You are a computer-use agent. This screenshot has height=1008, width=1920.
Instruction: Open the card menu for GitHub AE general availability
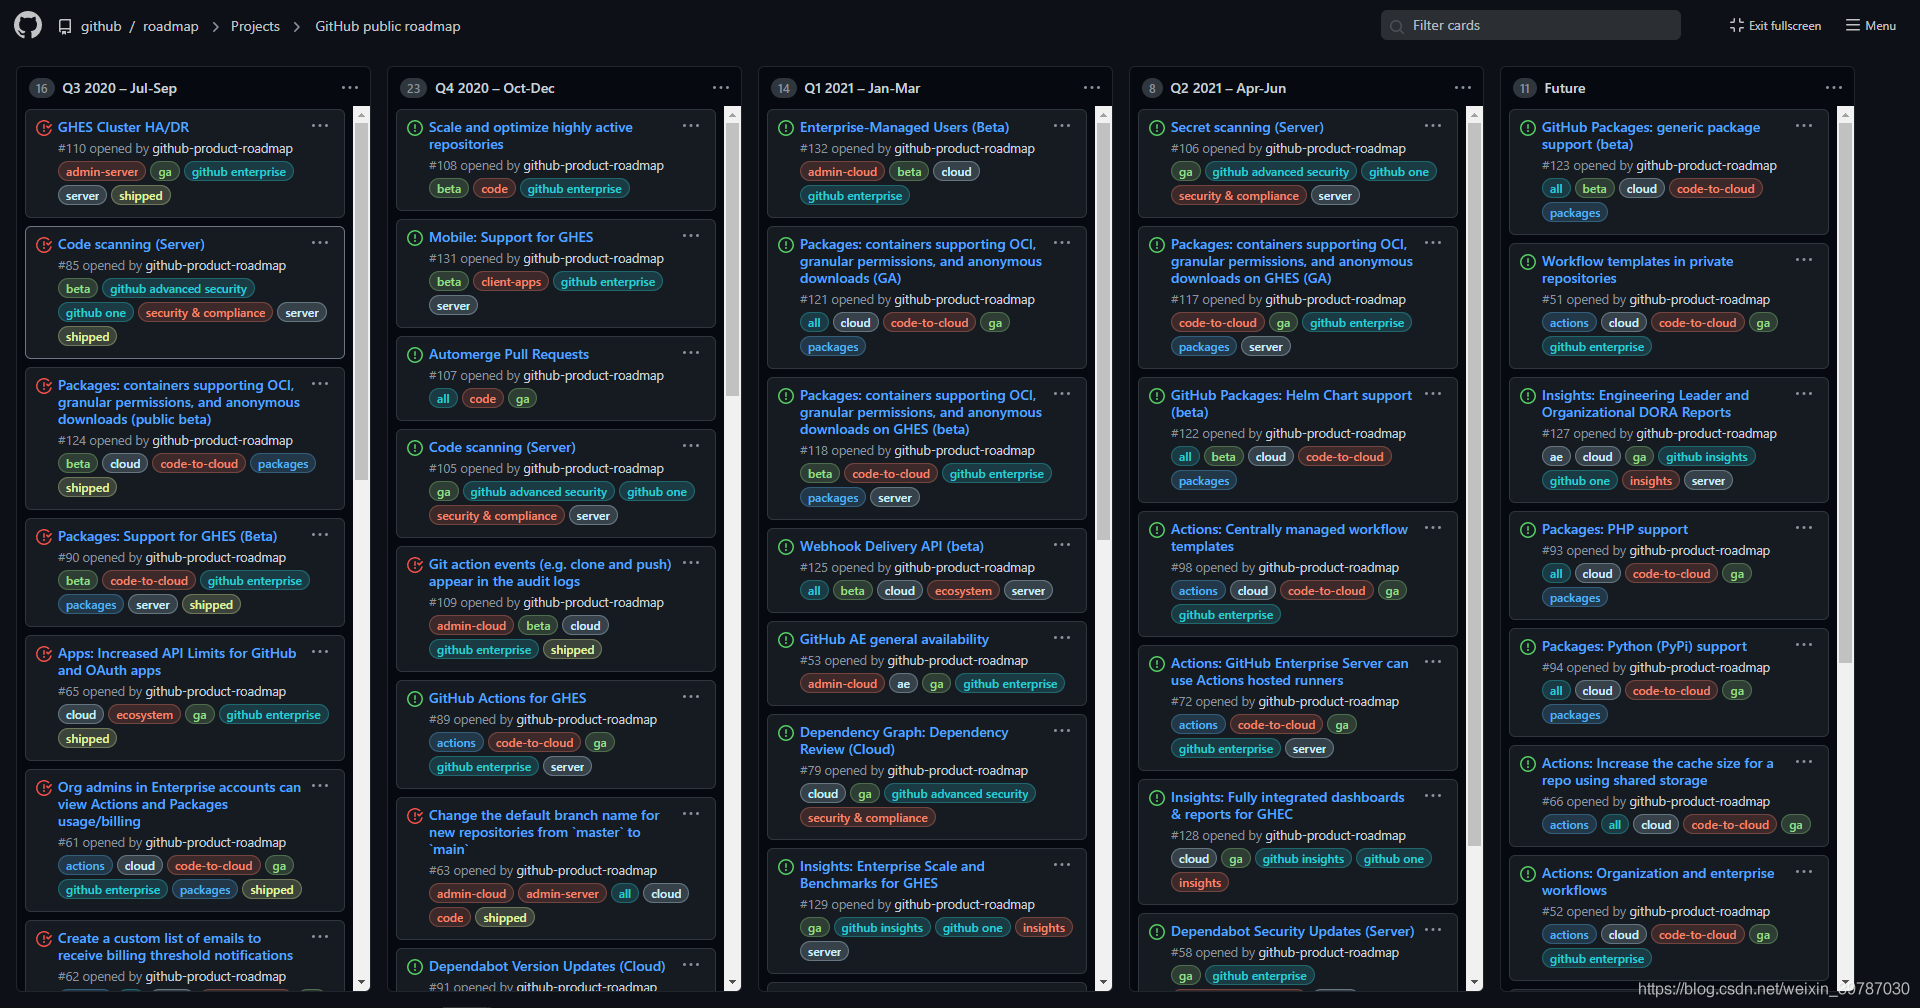(1062, 638)
